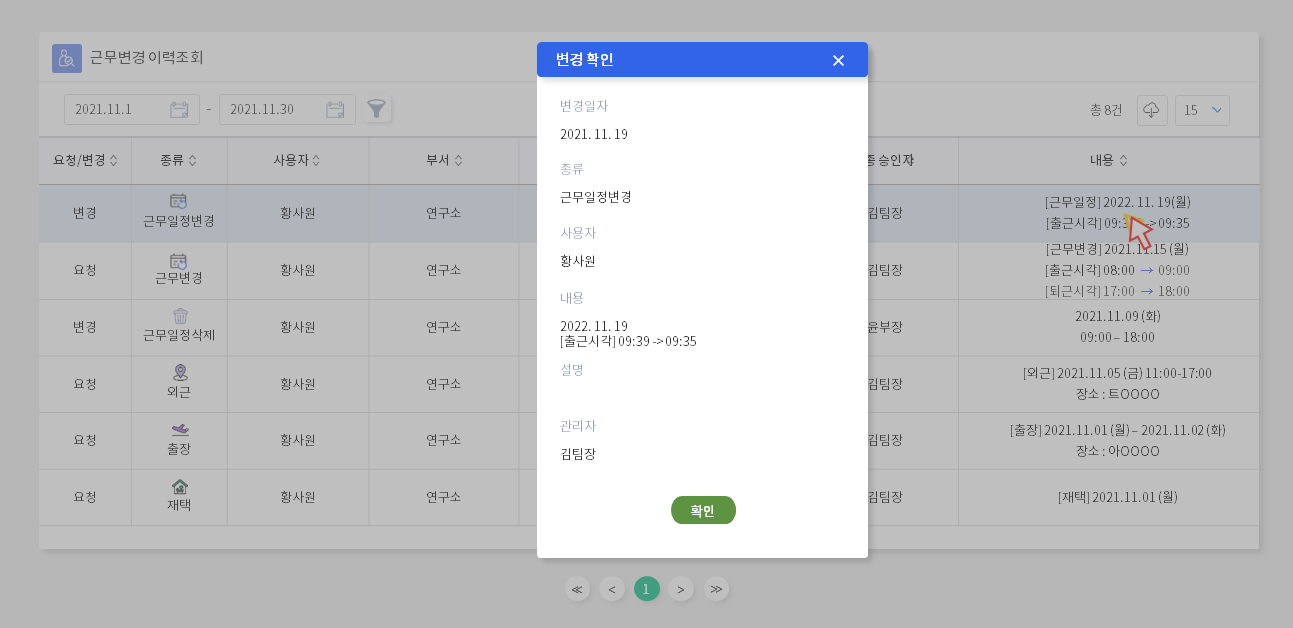Viewport: 1293px width, 628px height.
Task: Click the 근무일정삭제 trash icon
Action: (x=179, y=316)
